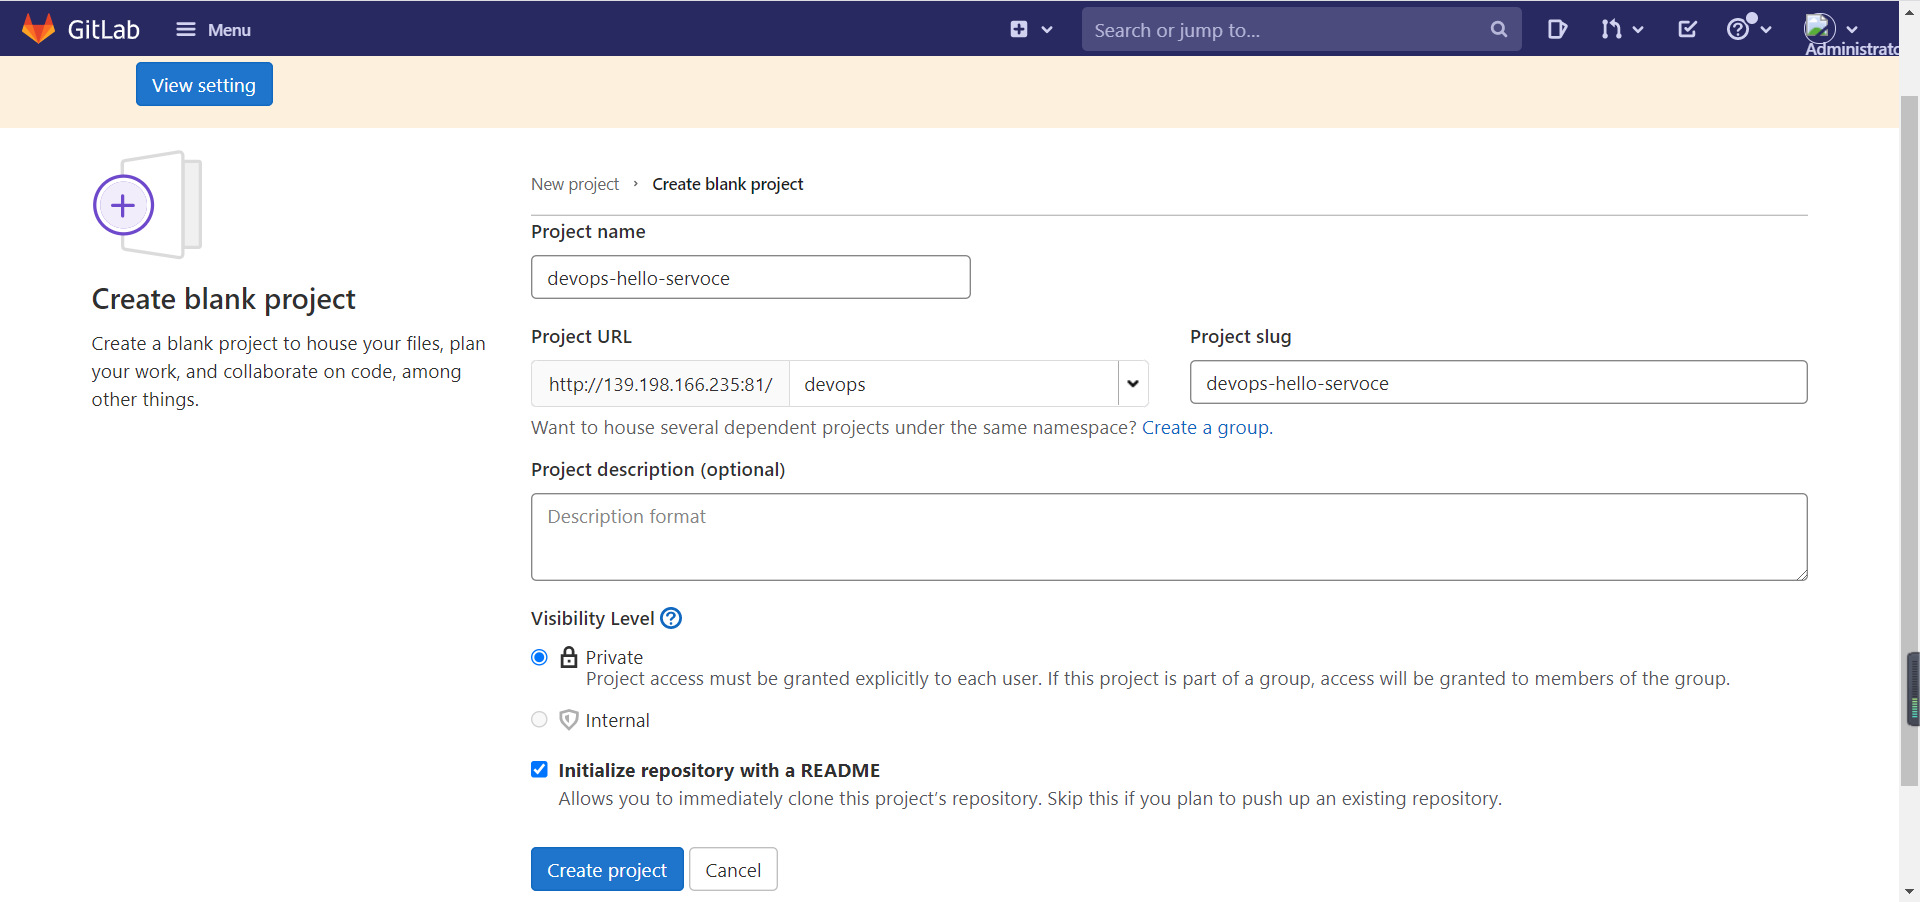Viewport: 1920px width, 902px height.
Task: Click the Initialize repository with a README label
Action: click(719, 770)
